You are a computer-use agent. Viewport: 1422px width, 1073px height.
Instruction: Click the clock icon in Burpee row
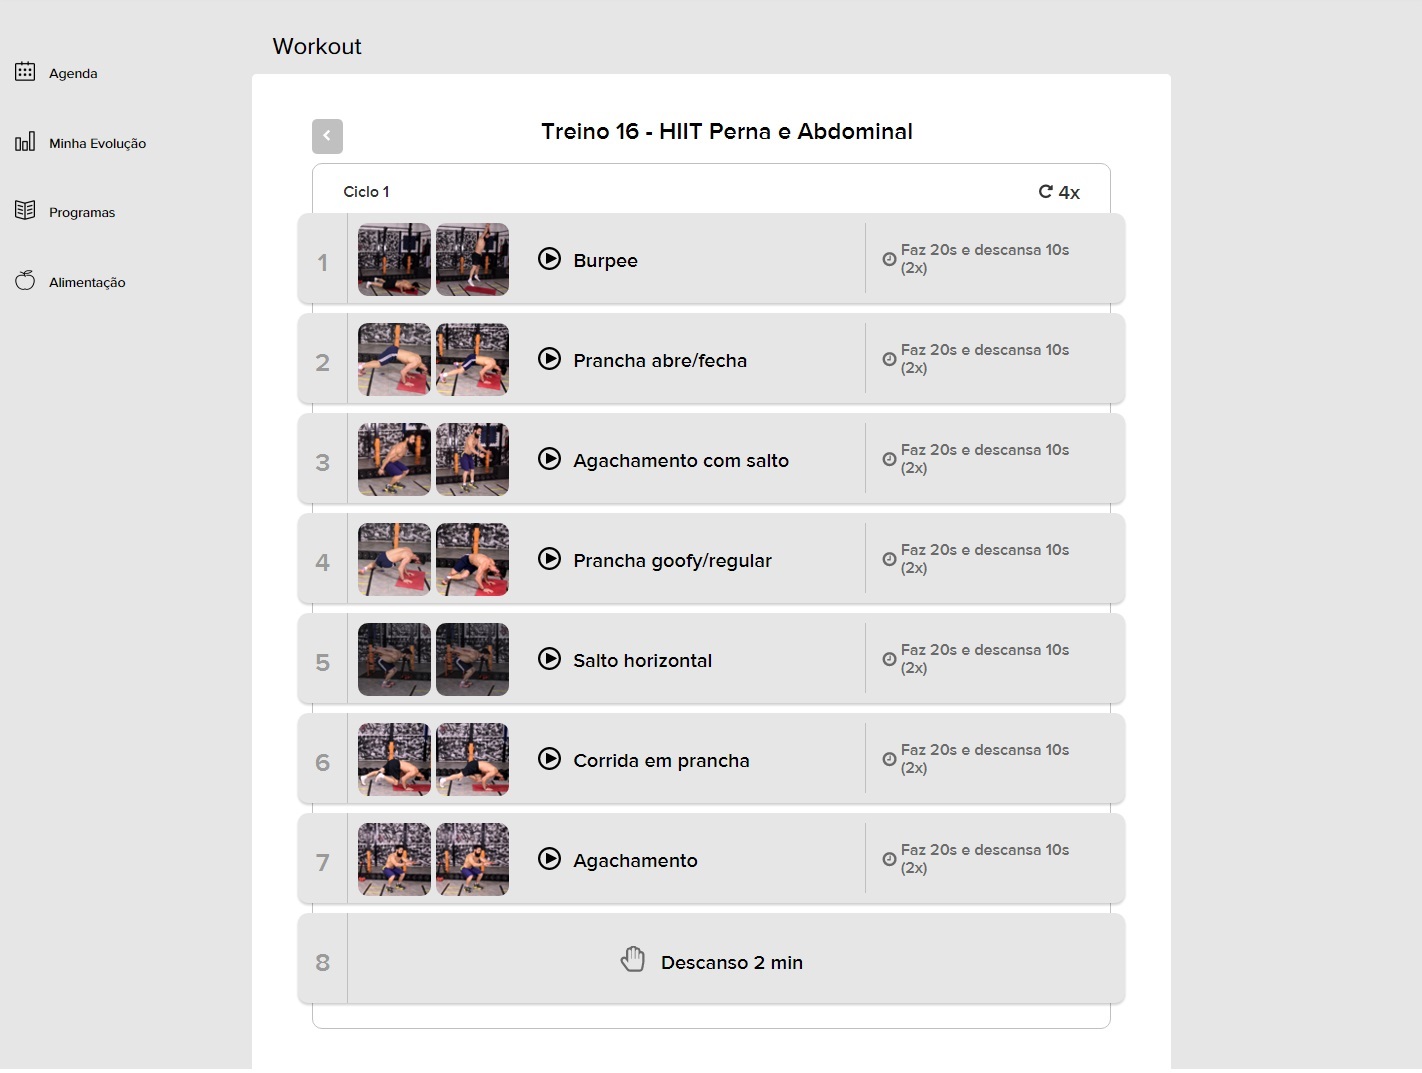889,259
